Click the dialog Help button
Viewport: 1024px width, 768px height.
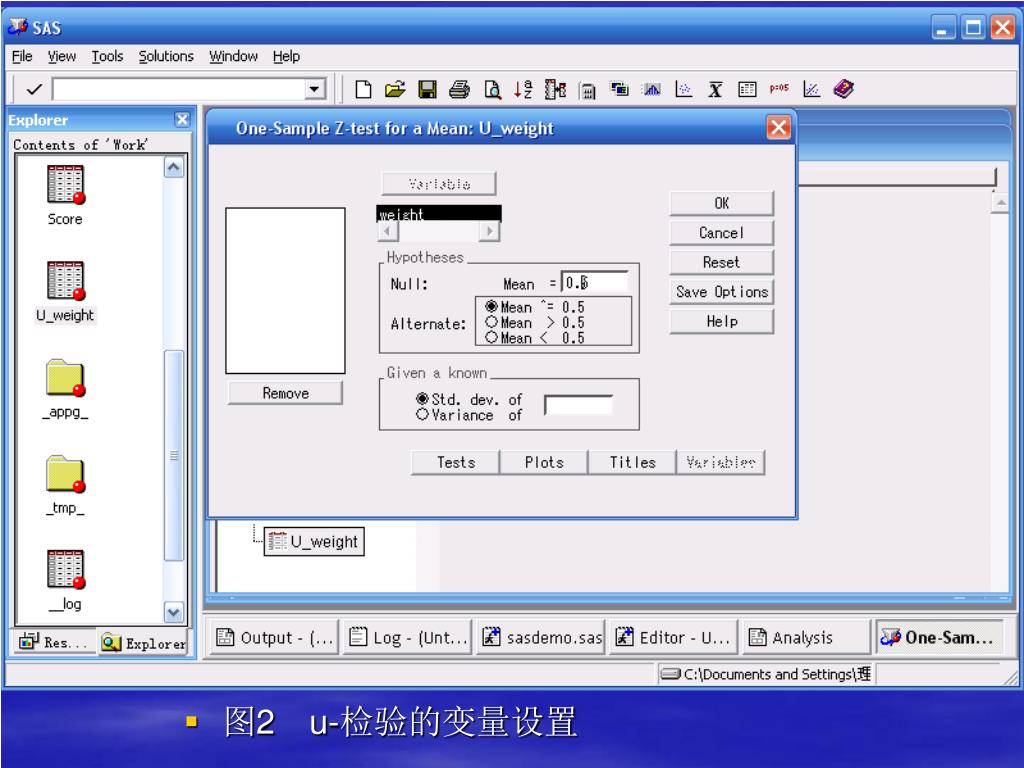coord(721,321)
